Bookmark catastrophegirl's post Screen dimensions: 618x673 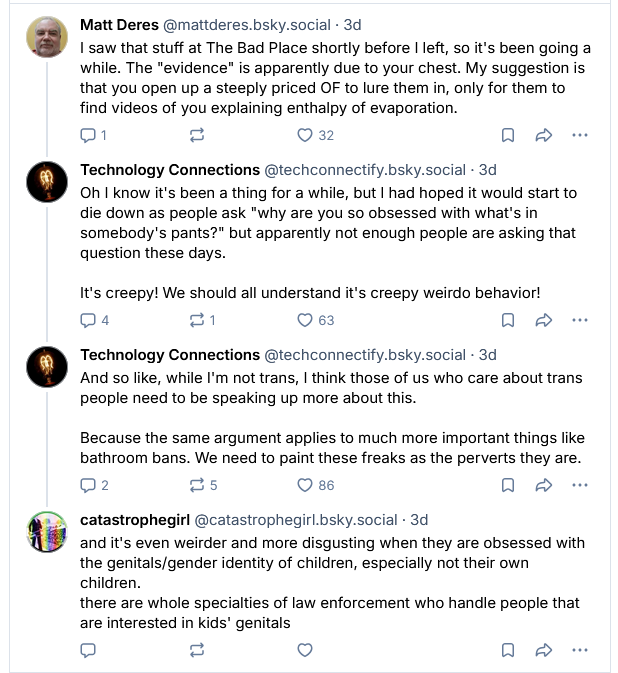(508, 650)
